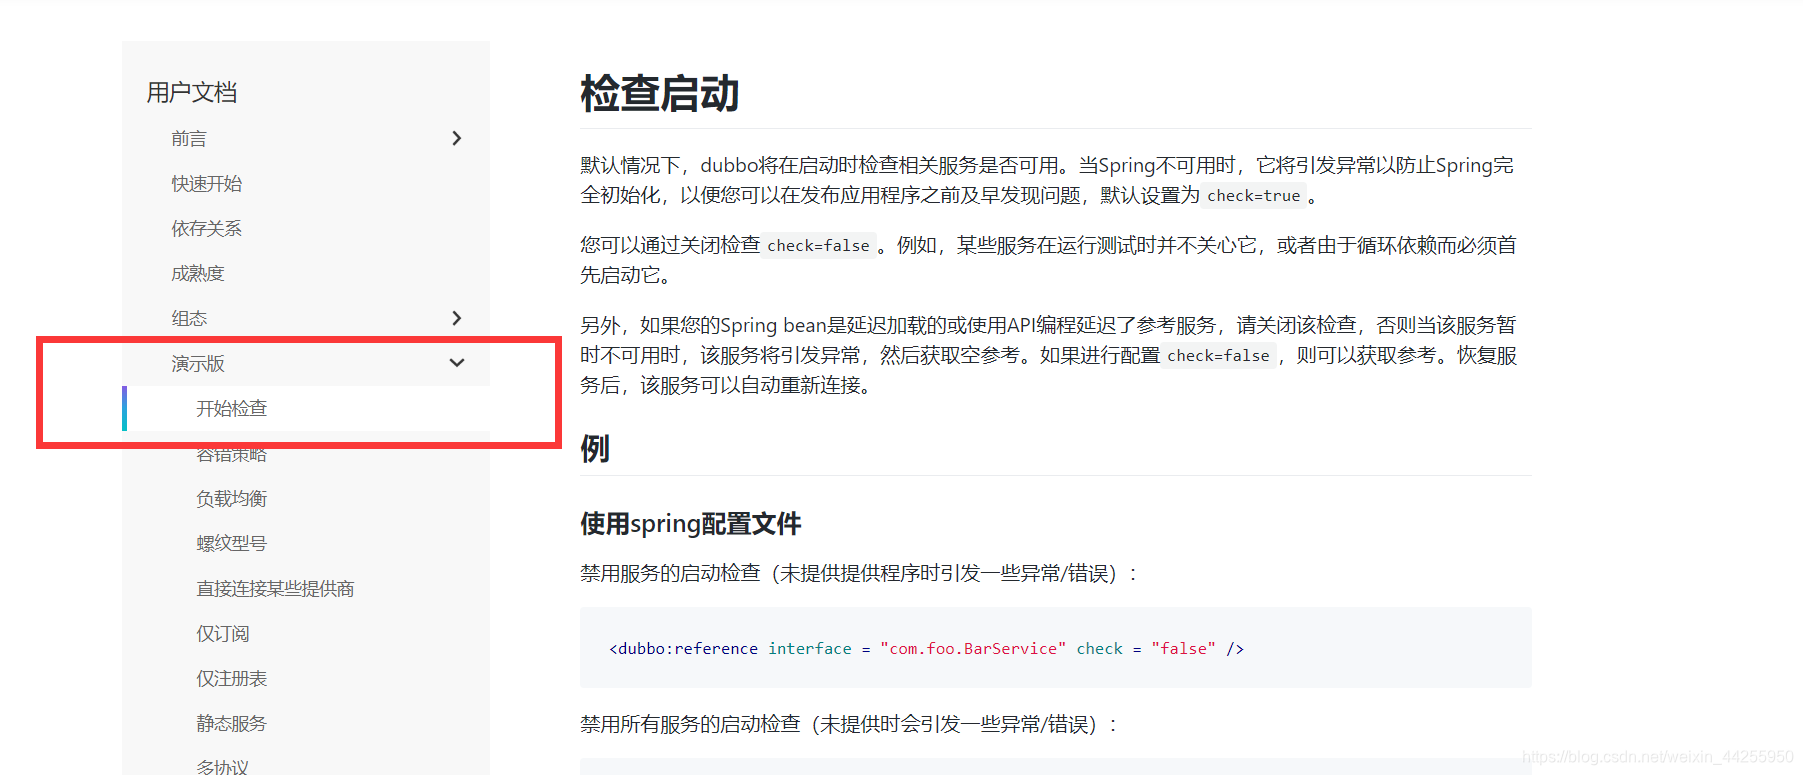Viewport: 1803px width, 775px height.
Task: Click the check=true inline code
Action: (1254, 196)
